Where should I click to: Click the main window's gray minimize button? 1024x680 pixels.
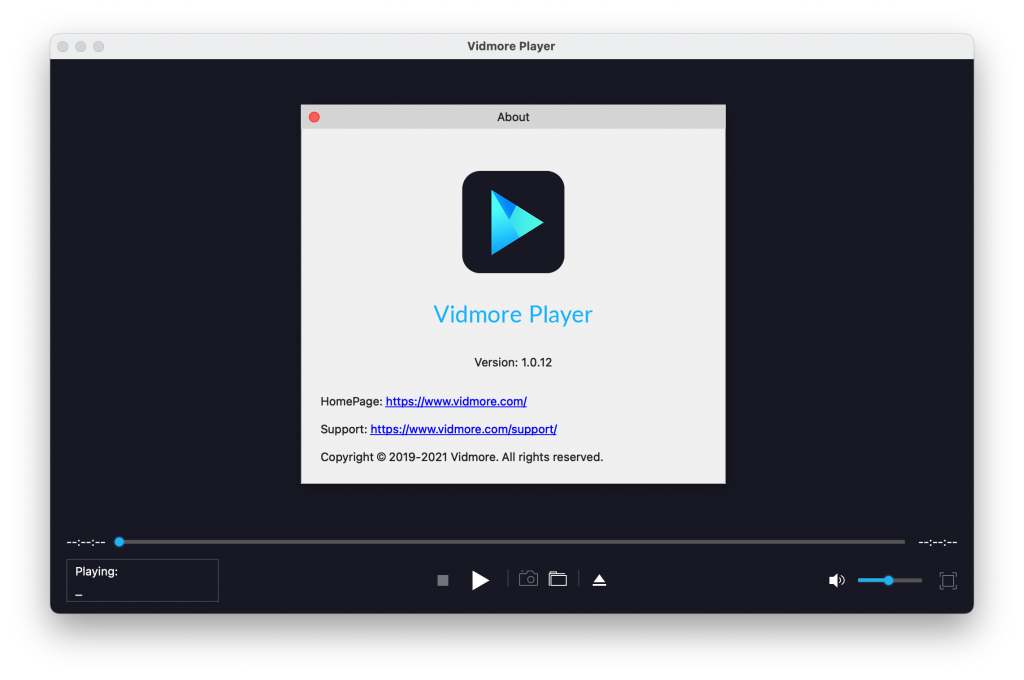(x=80, y=46)
